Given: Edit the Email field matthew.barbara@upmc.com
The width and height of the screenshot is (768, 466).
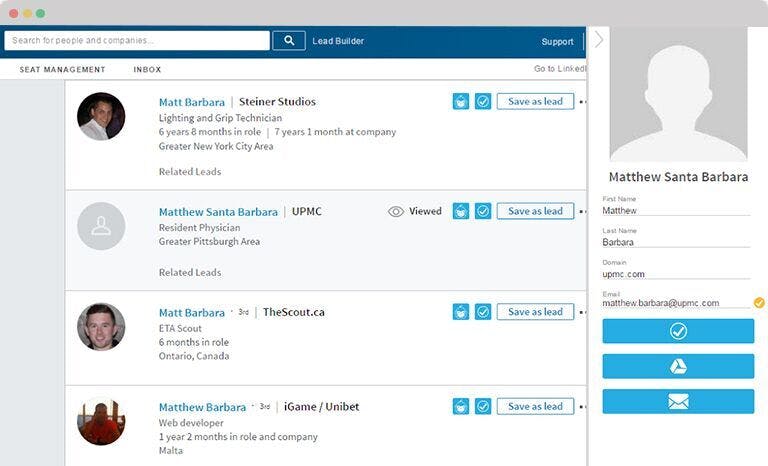Looking at the screenshot, I should pyautogui.click(x=676, y=303).
